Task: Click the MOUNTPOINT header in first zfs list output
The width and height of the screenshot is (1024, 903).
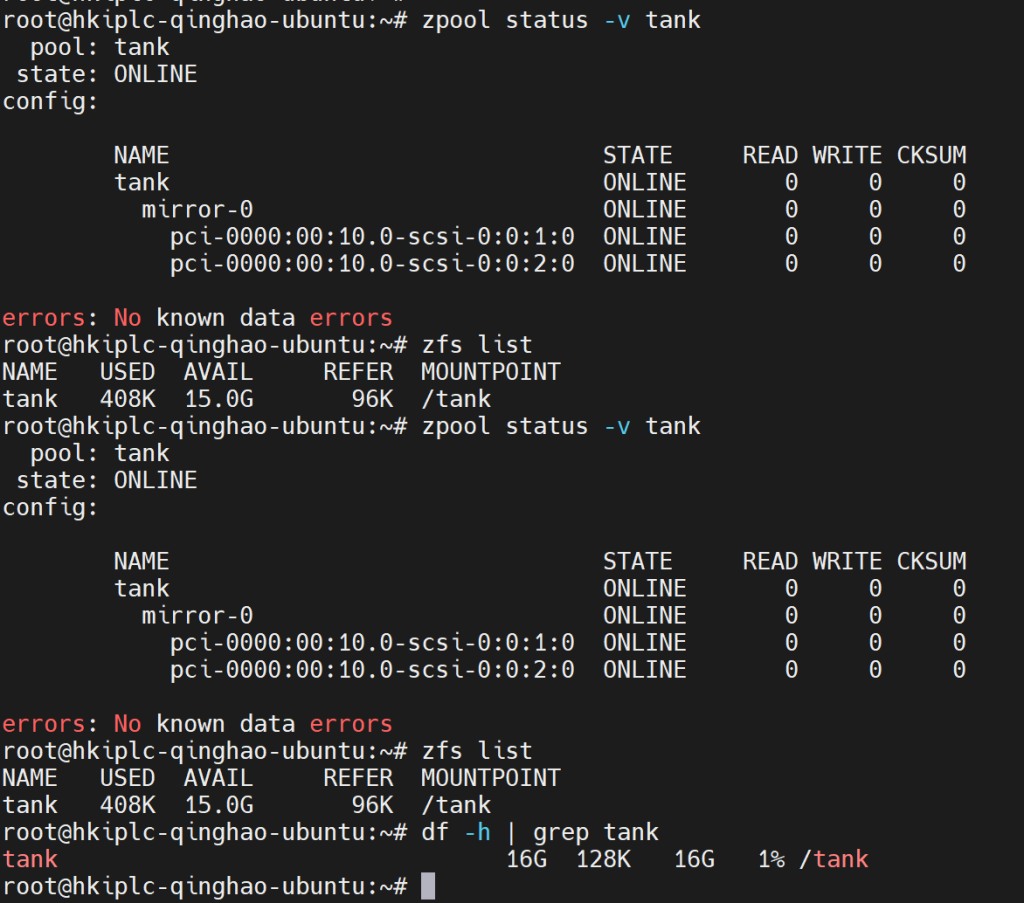Action: point(490,372)
